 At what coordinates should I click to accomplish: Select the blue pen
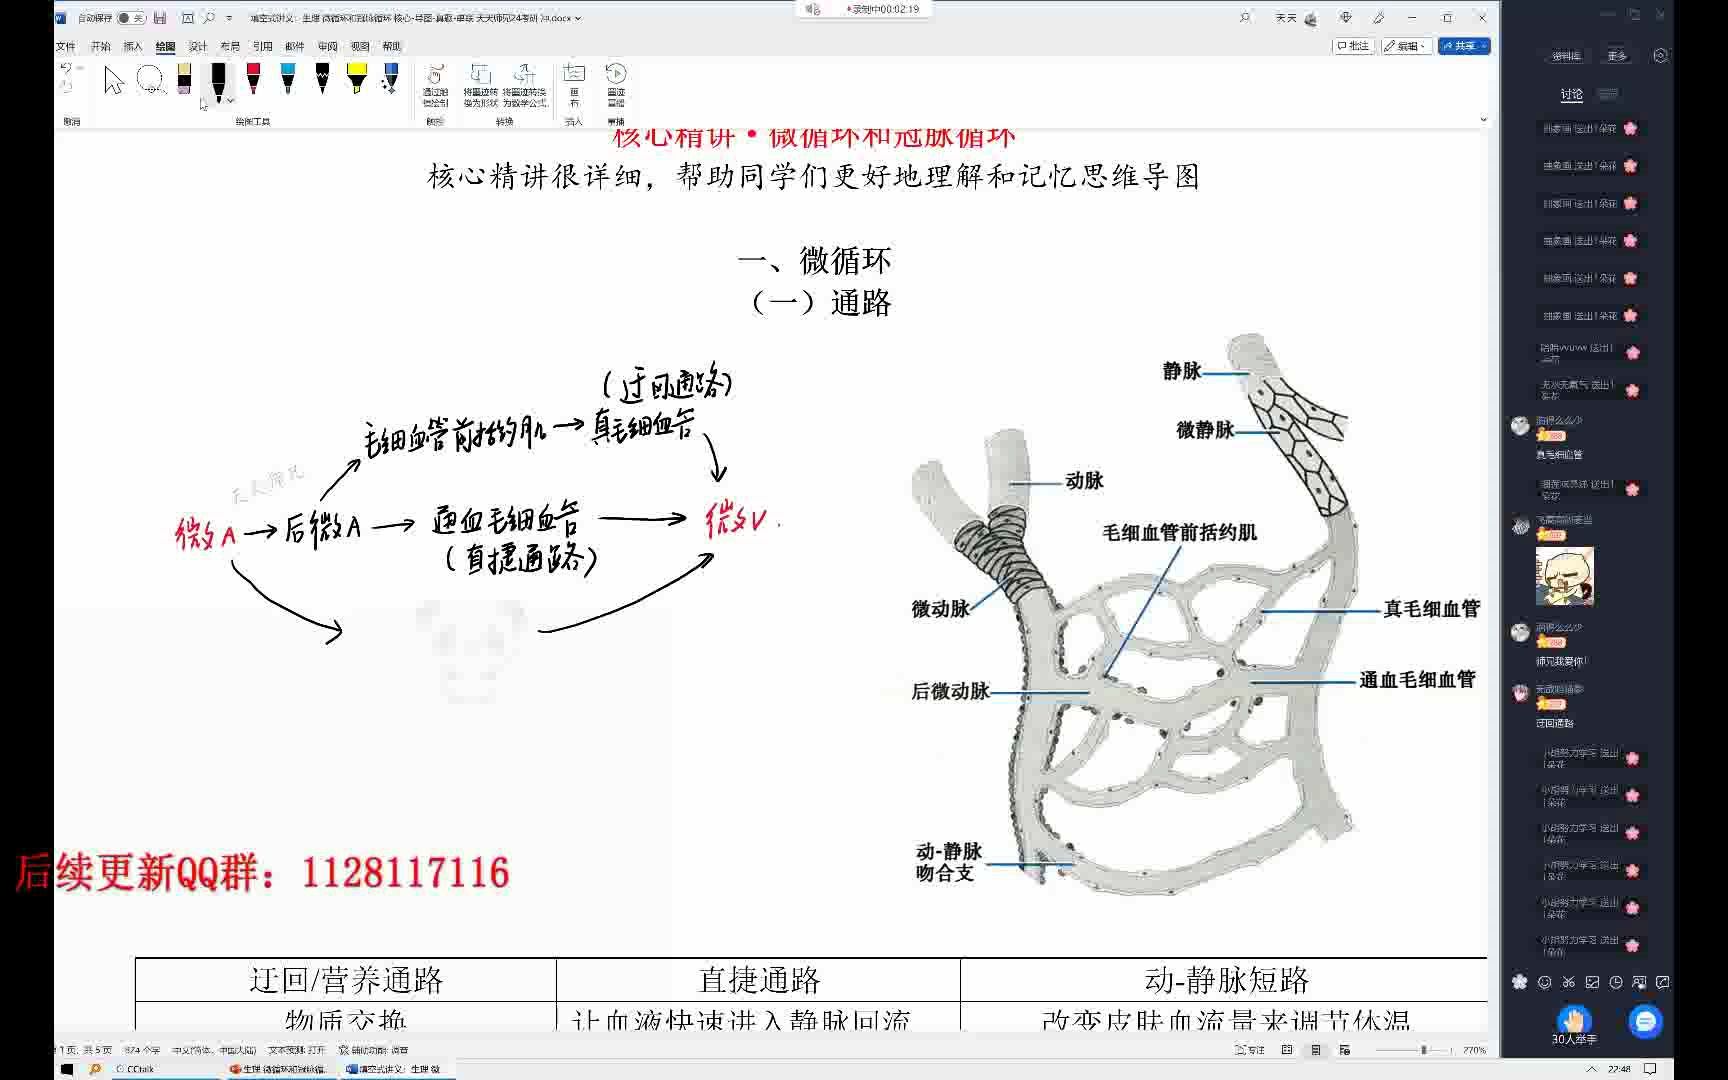[288, 80]
